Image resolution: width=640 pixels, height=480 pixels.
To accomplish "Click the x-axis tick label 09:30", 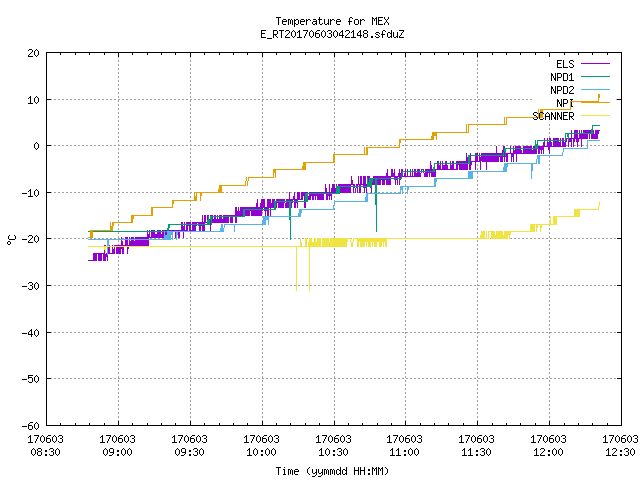I will click(189, 452).
